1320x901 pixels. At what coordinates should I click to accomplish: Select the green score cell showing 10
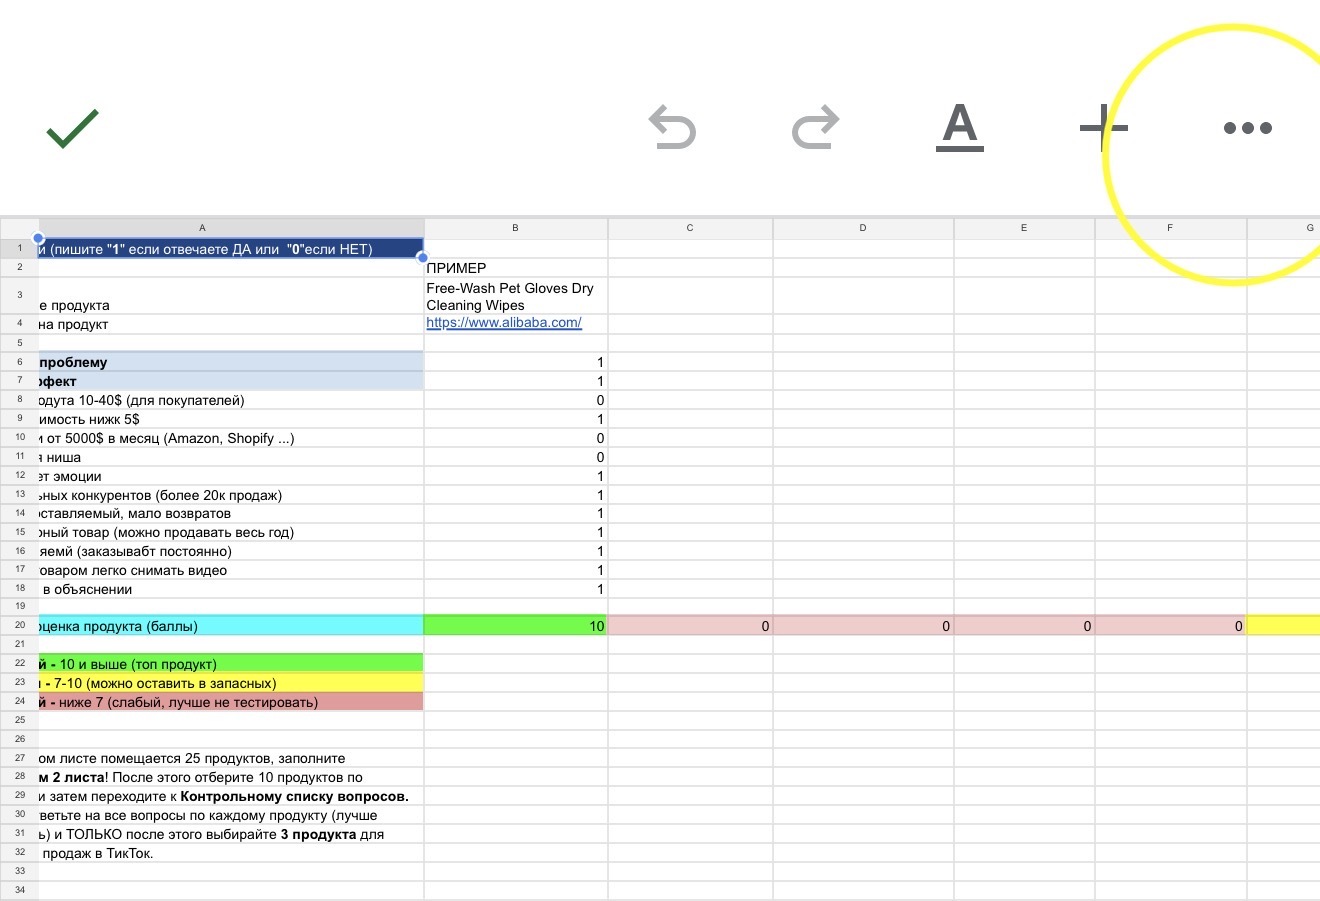click(515, 626)
